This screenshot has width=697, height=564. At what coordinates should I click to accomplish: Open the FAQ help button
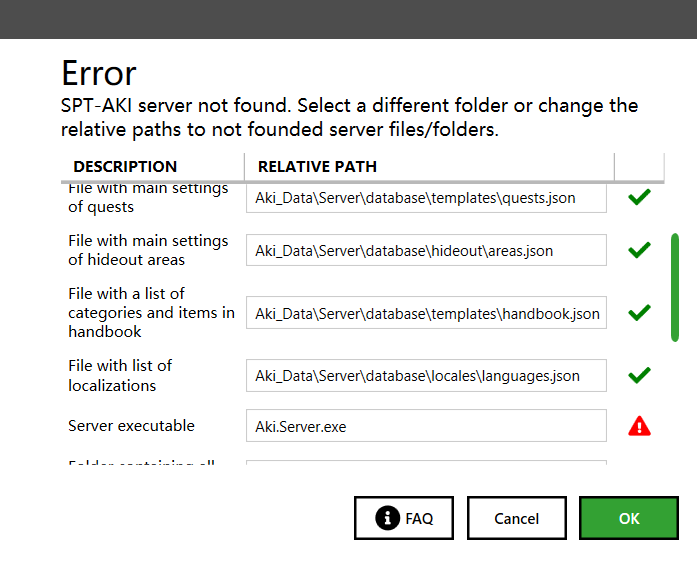(404, 518)
